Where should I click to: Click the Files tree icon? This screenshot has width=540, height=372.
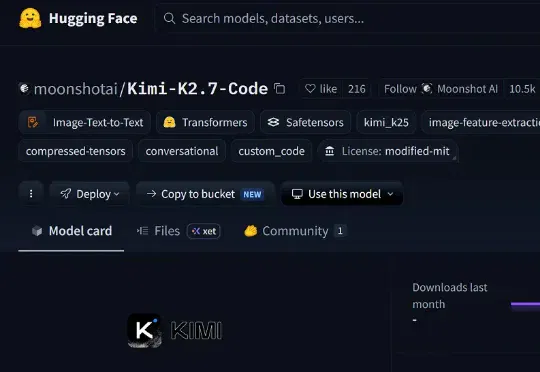coord(142,230)
